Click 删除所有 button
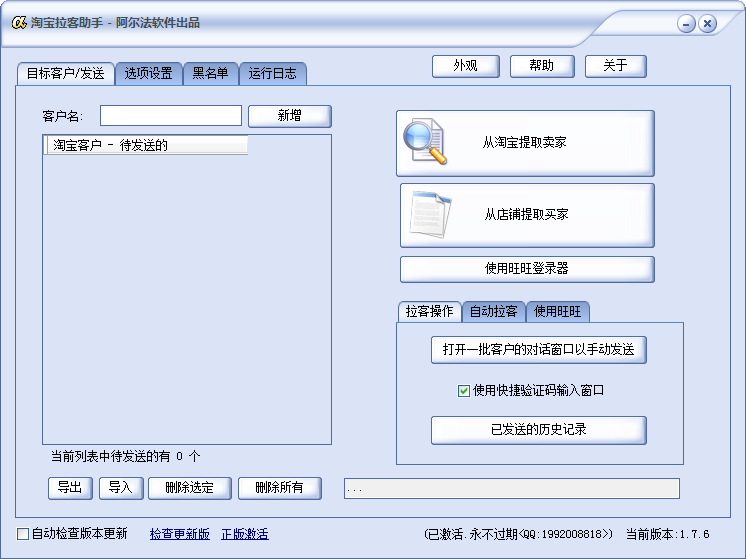746x559 pixels. [x=279, y=488]
